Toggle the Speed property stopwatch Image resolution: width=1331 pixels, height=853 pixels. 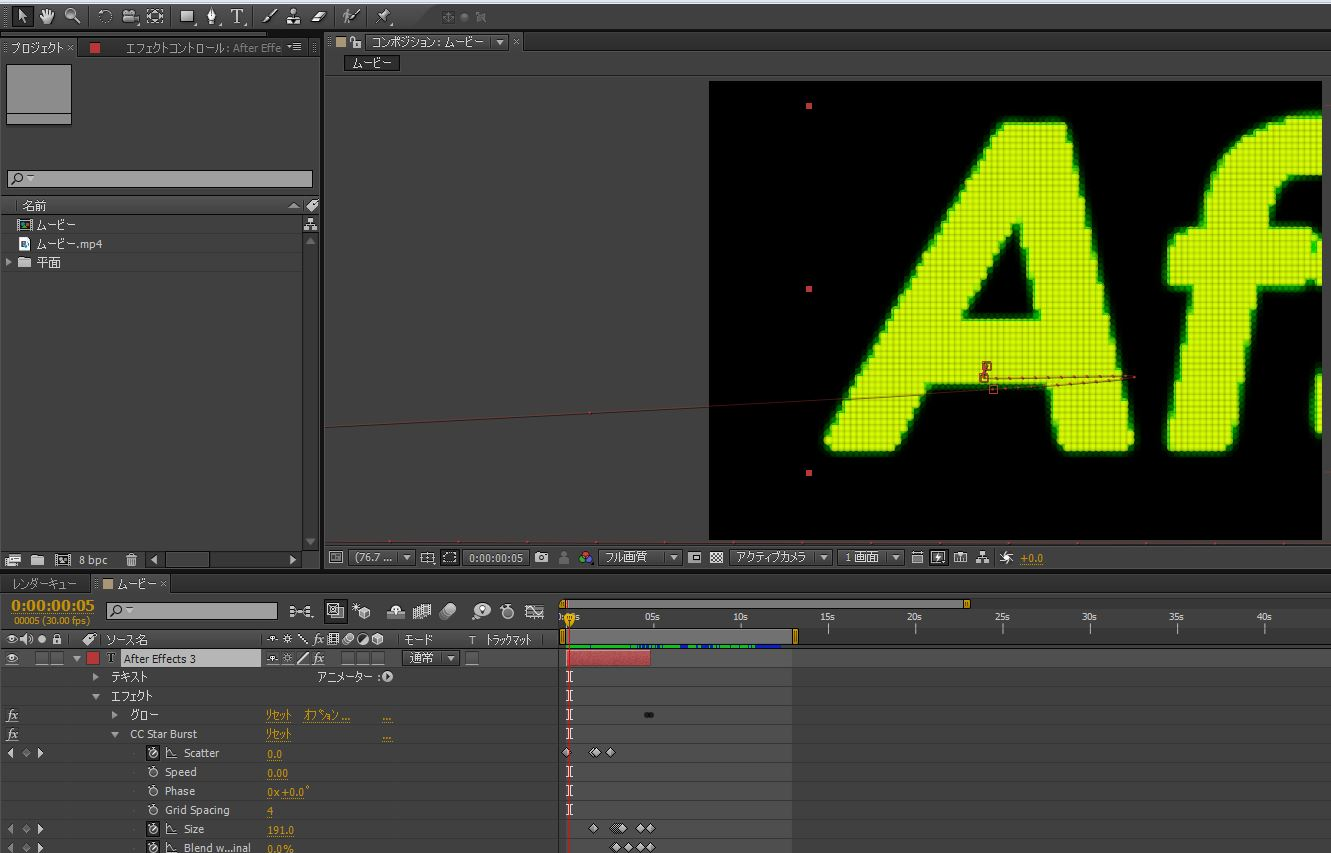153,772
